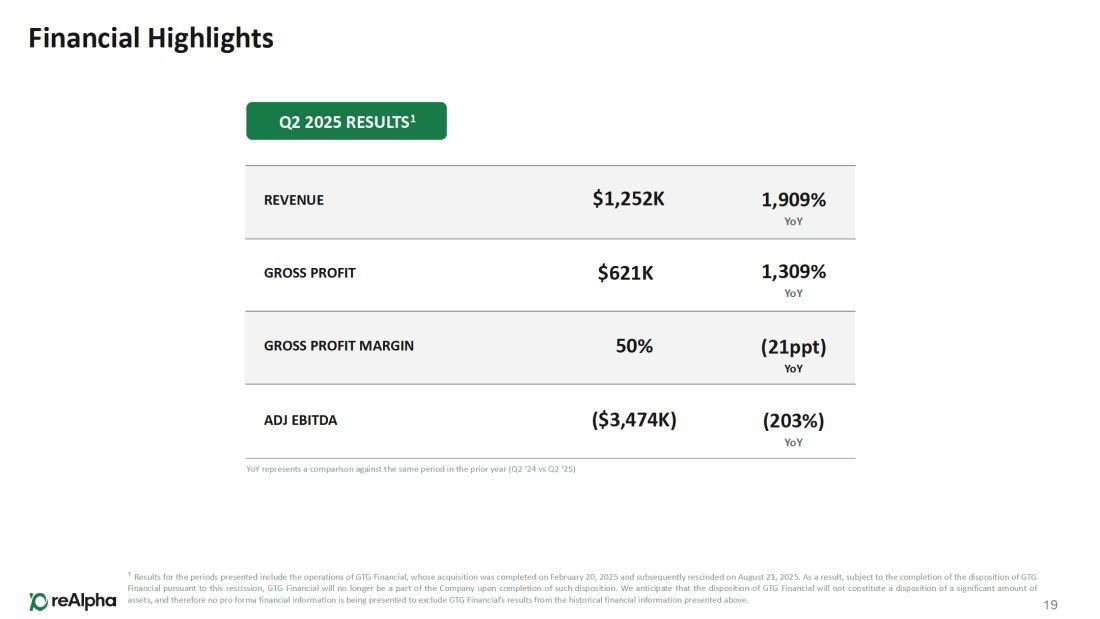This screenshot has width=1100, height=619.
Task: Select the REVENUE row label
Action: [294, 200]
